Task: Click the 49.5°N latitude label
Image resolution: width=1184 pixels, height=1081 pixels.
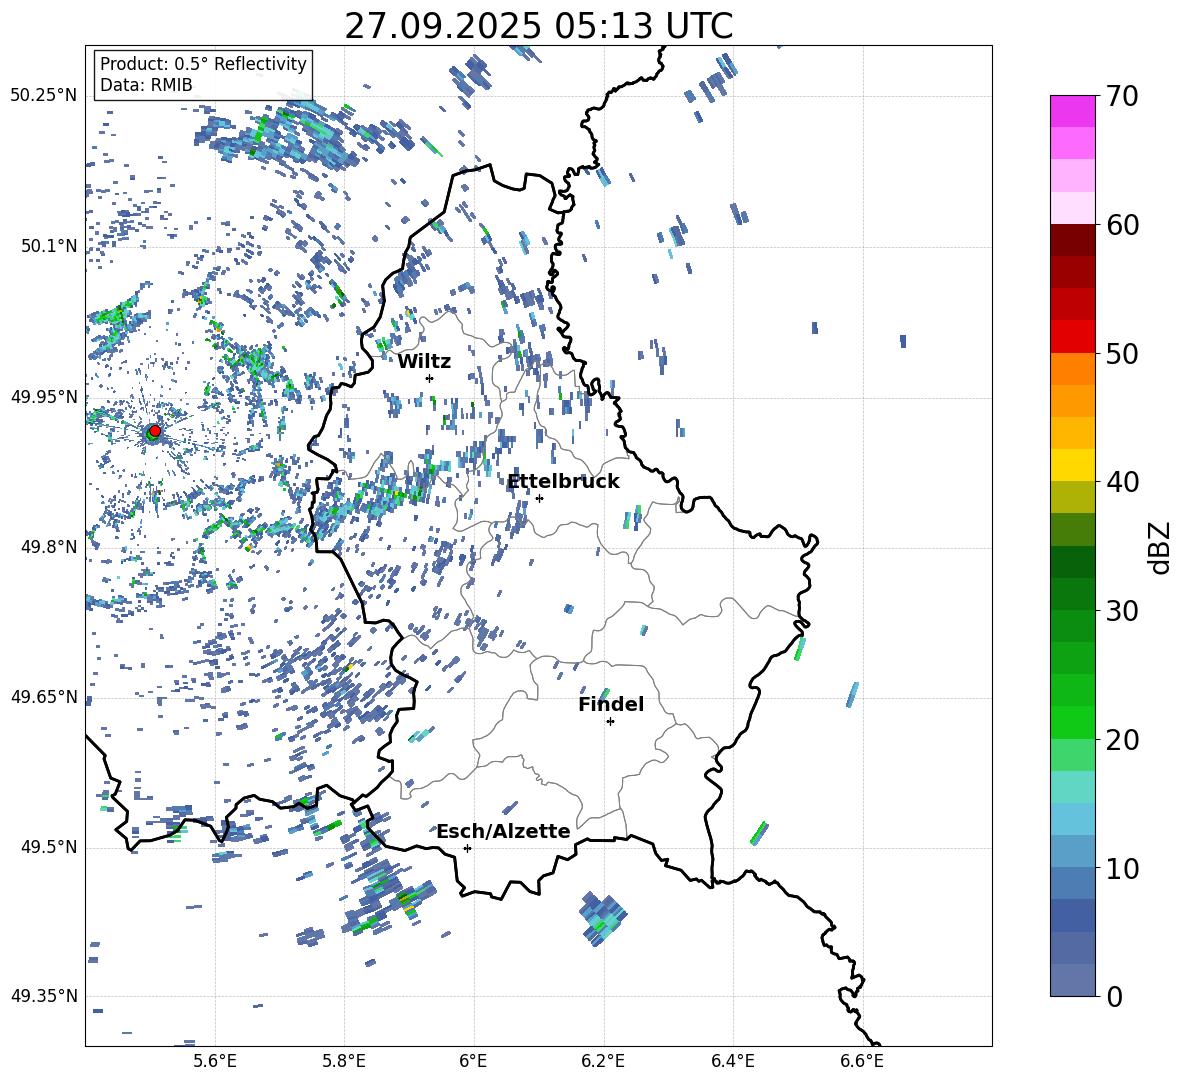Action: [49, 847]
